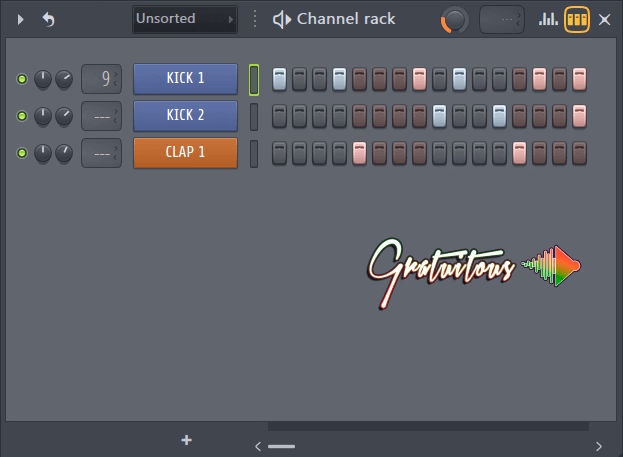
Task: Click the left scroll arrow at bottom
Action: [x=258, y=446]
